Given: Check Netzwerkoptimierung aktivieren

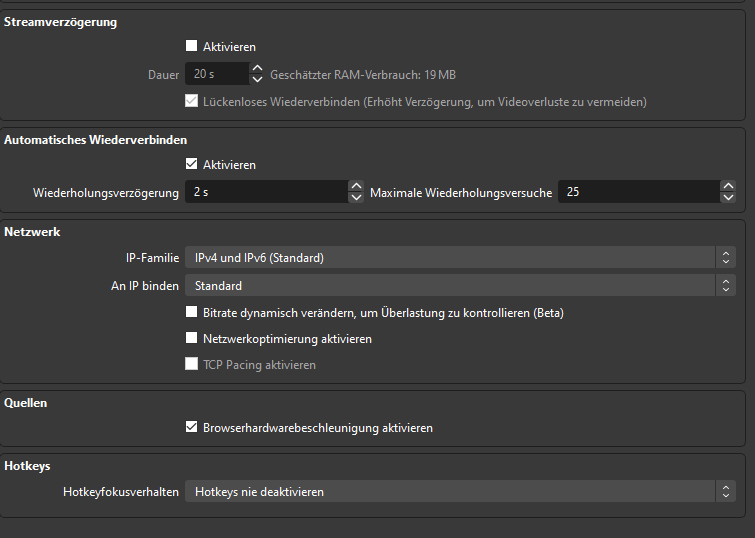Looking at the screenshot, I should click(192, 339).
